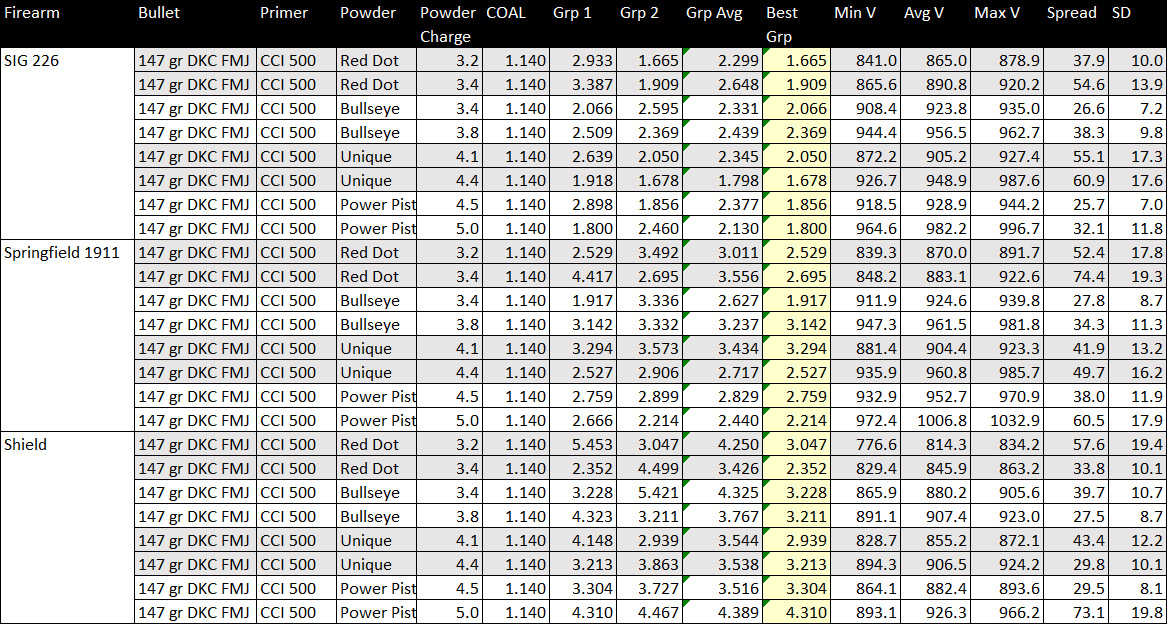The image size is (1167, 624).
Task: Click the 1006.8 average velocity cell
Action: coord(934,421)
